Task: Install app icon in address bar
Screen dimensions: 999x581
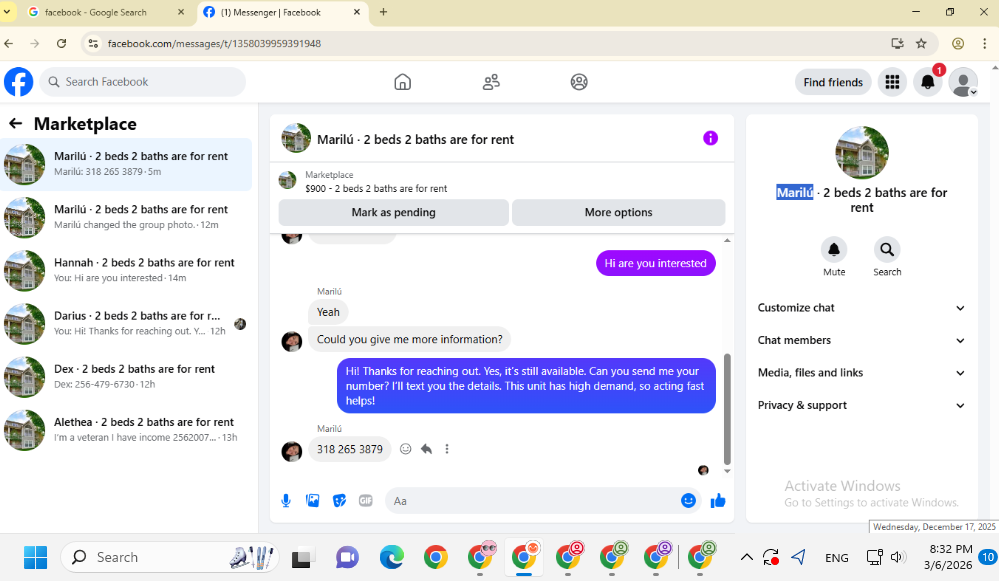Action: click(897, 43)
